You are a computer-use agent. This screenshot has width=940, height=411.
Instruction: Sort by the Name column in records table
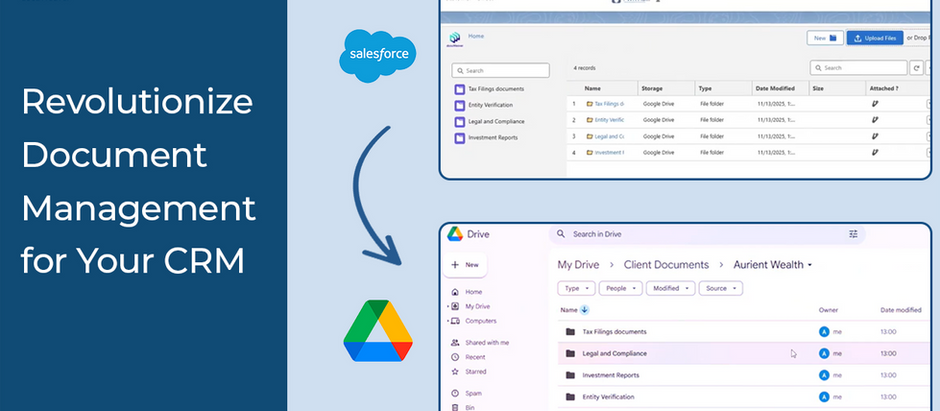(x=592, y=88)
